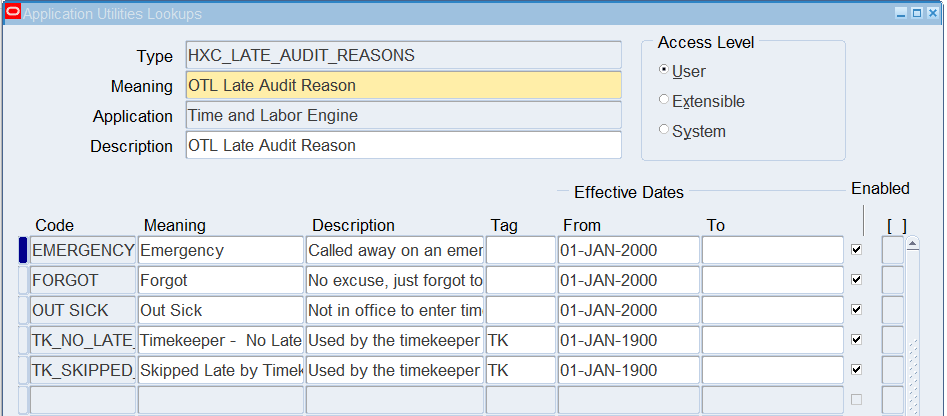The image size is (947, 416).
Task: Select the System access level option
Action: pyautogui.click(x=664, y=131)
